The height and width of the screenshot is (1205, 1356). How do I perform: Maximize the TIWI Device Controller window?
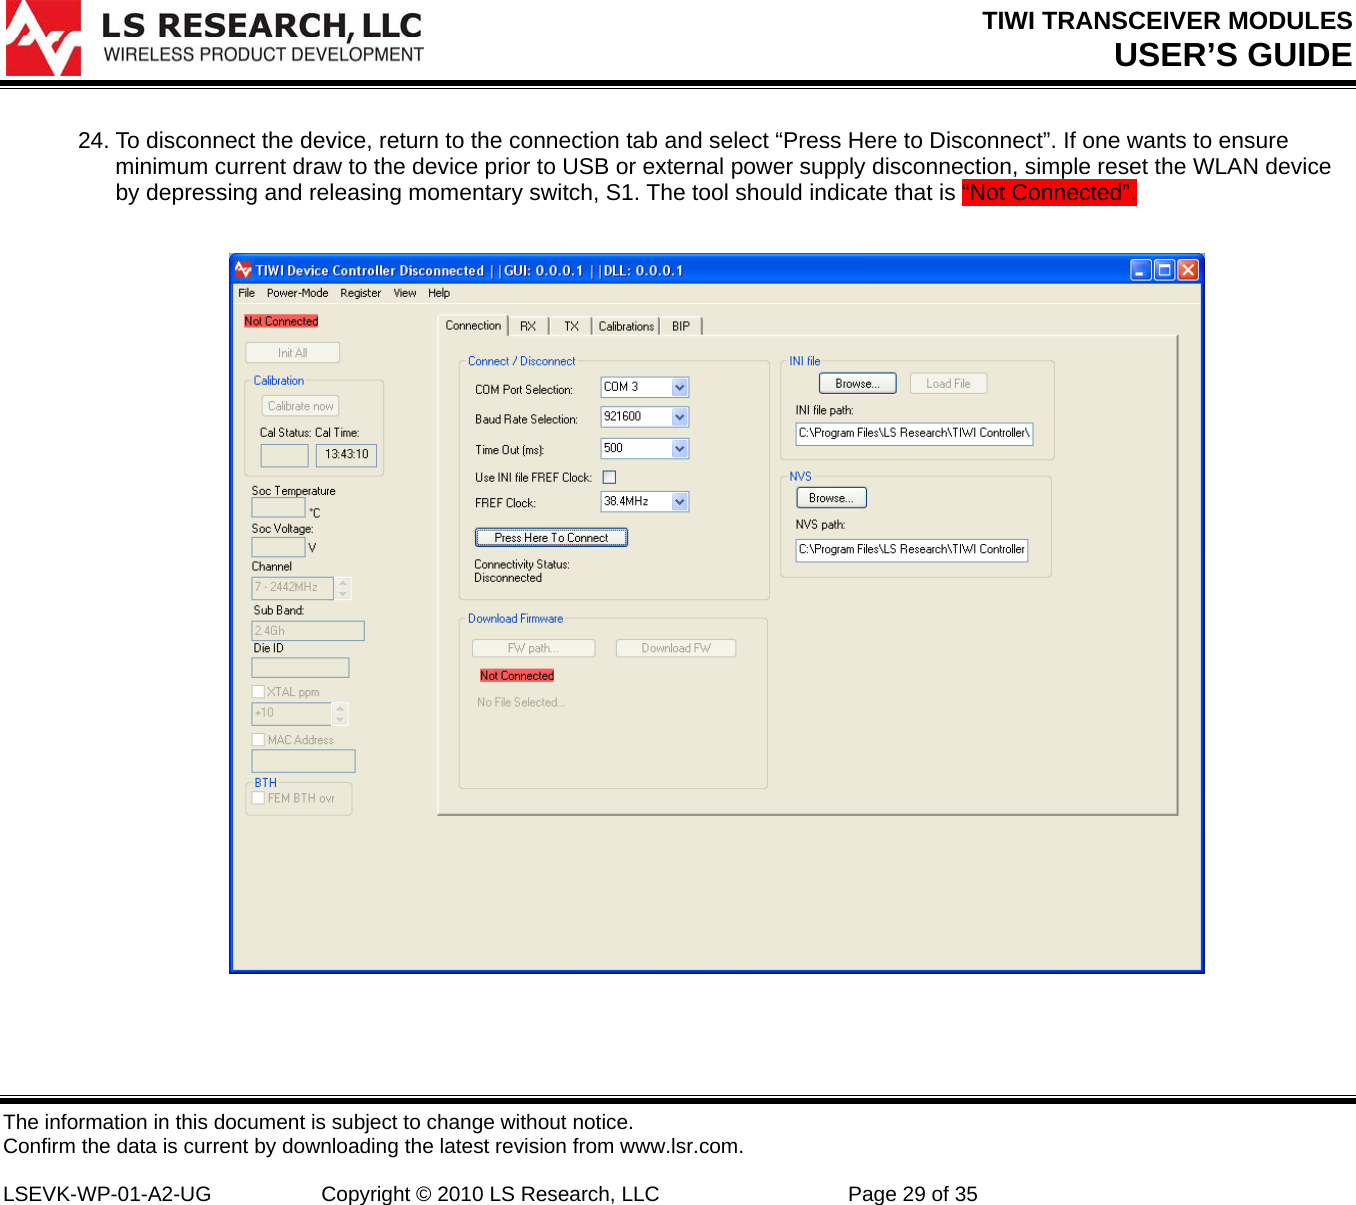click(x=1164, y=270)
